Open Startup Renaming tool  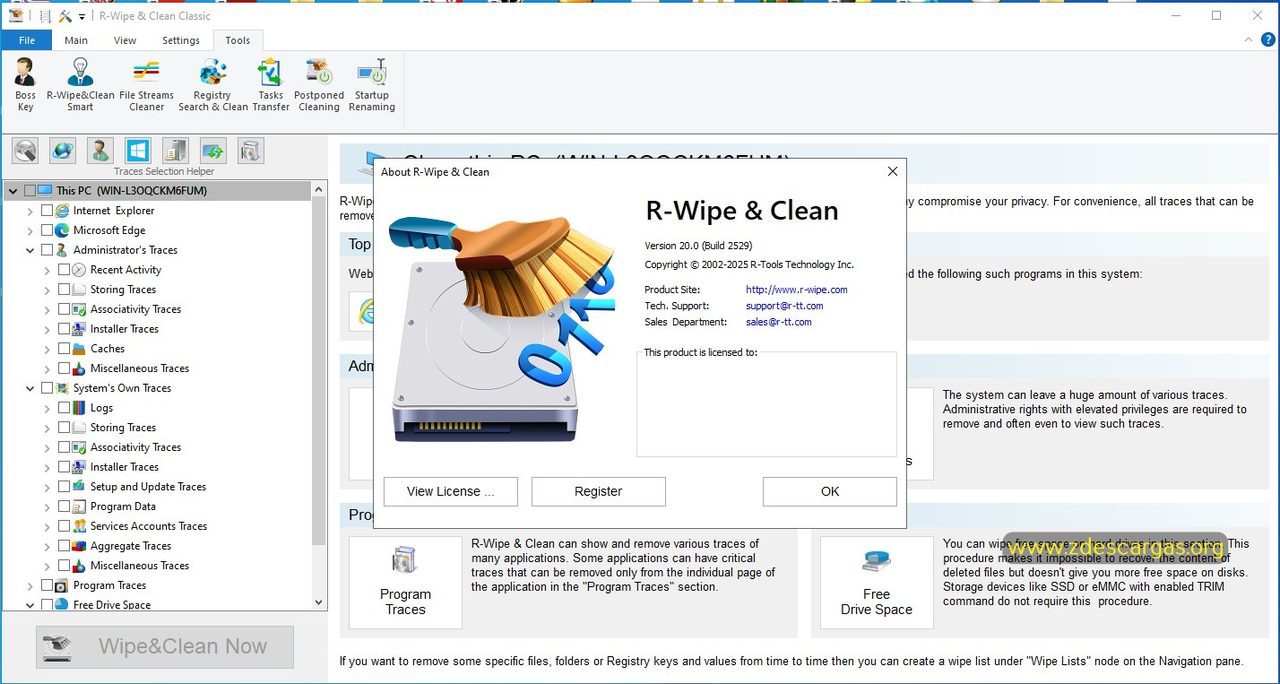pyautogui.click(x=372, y=84)
